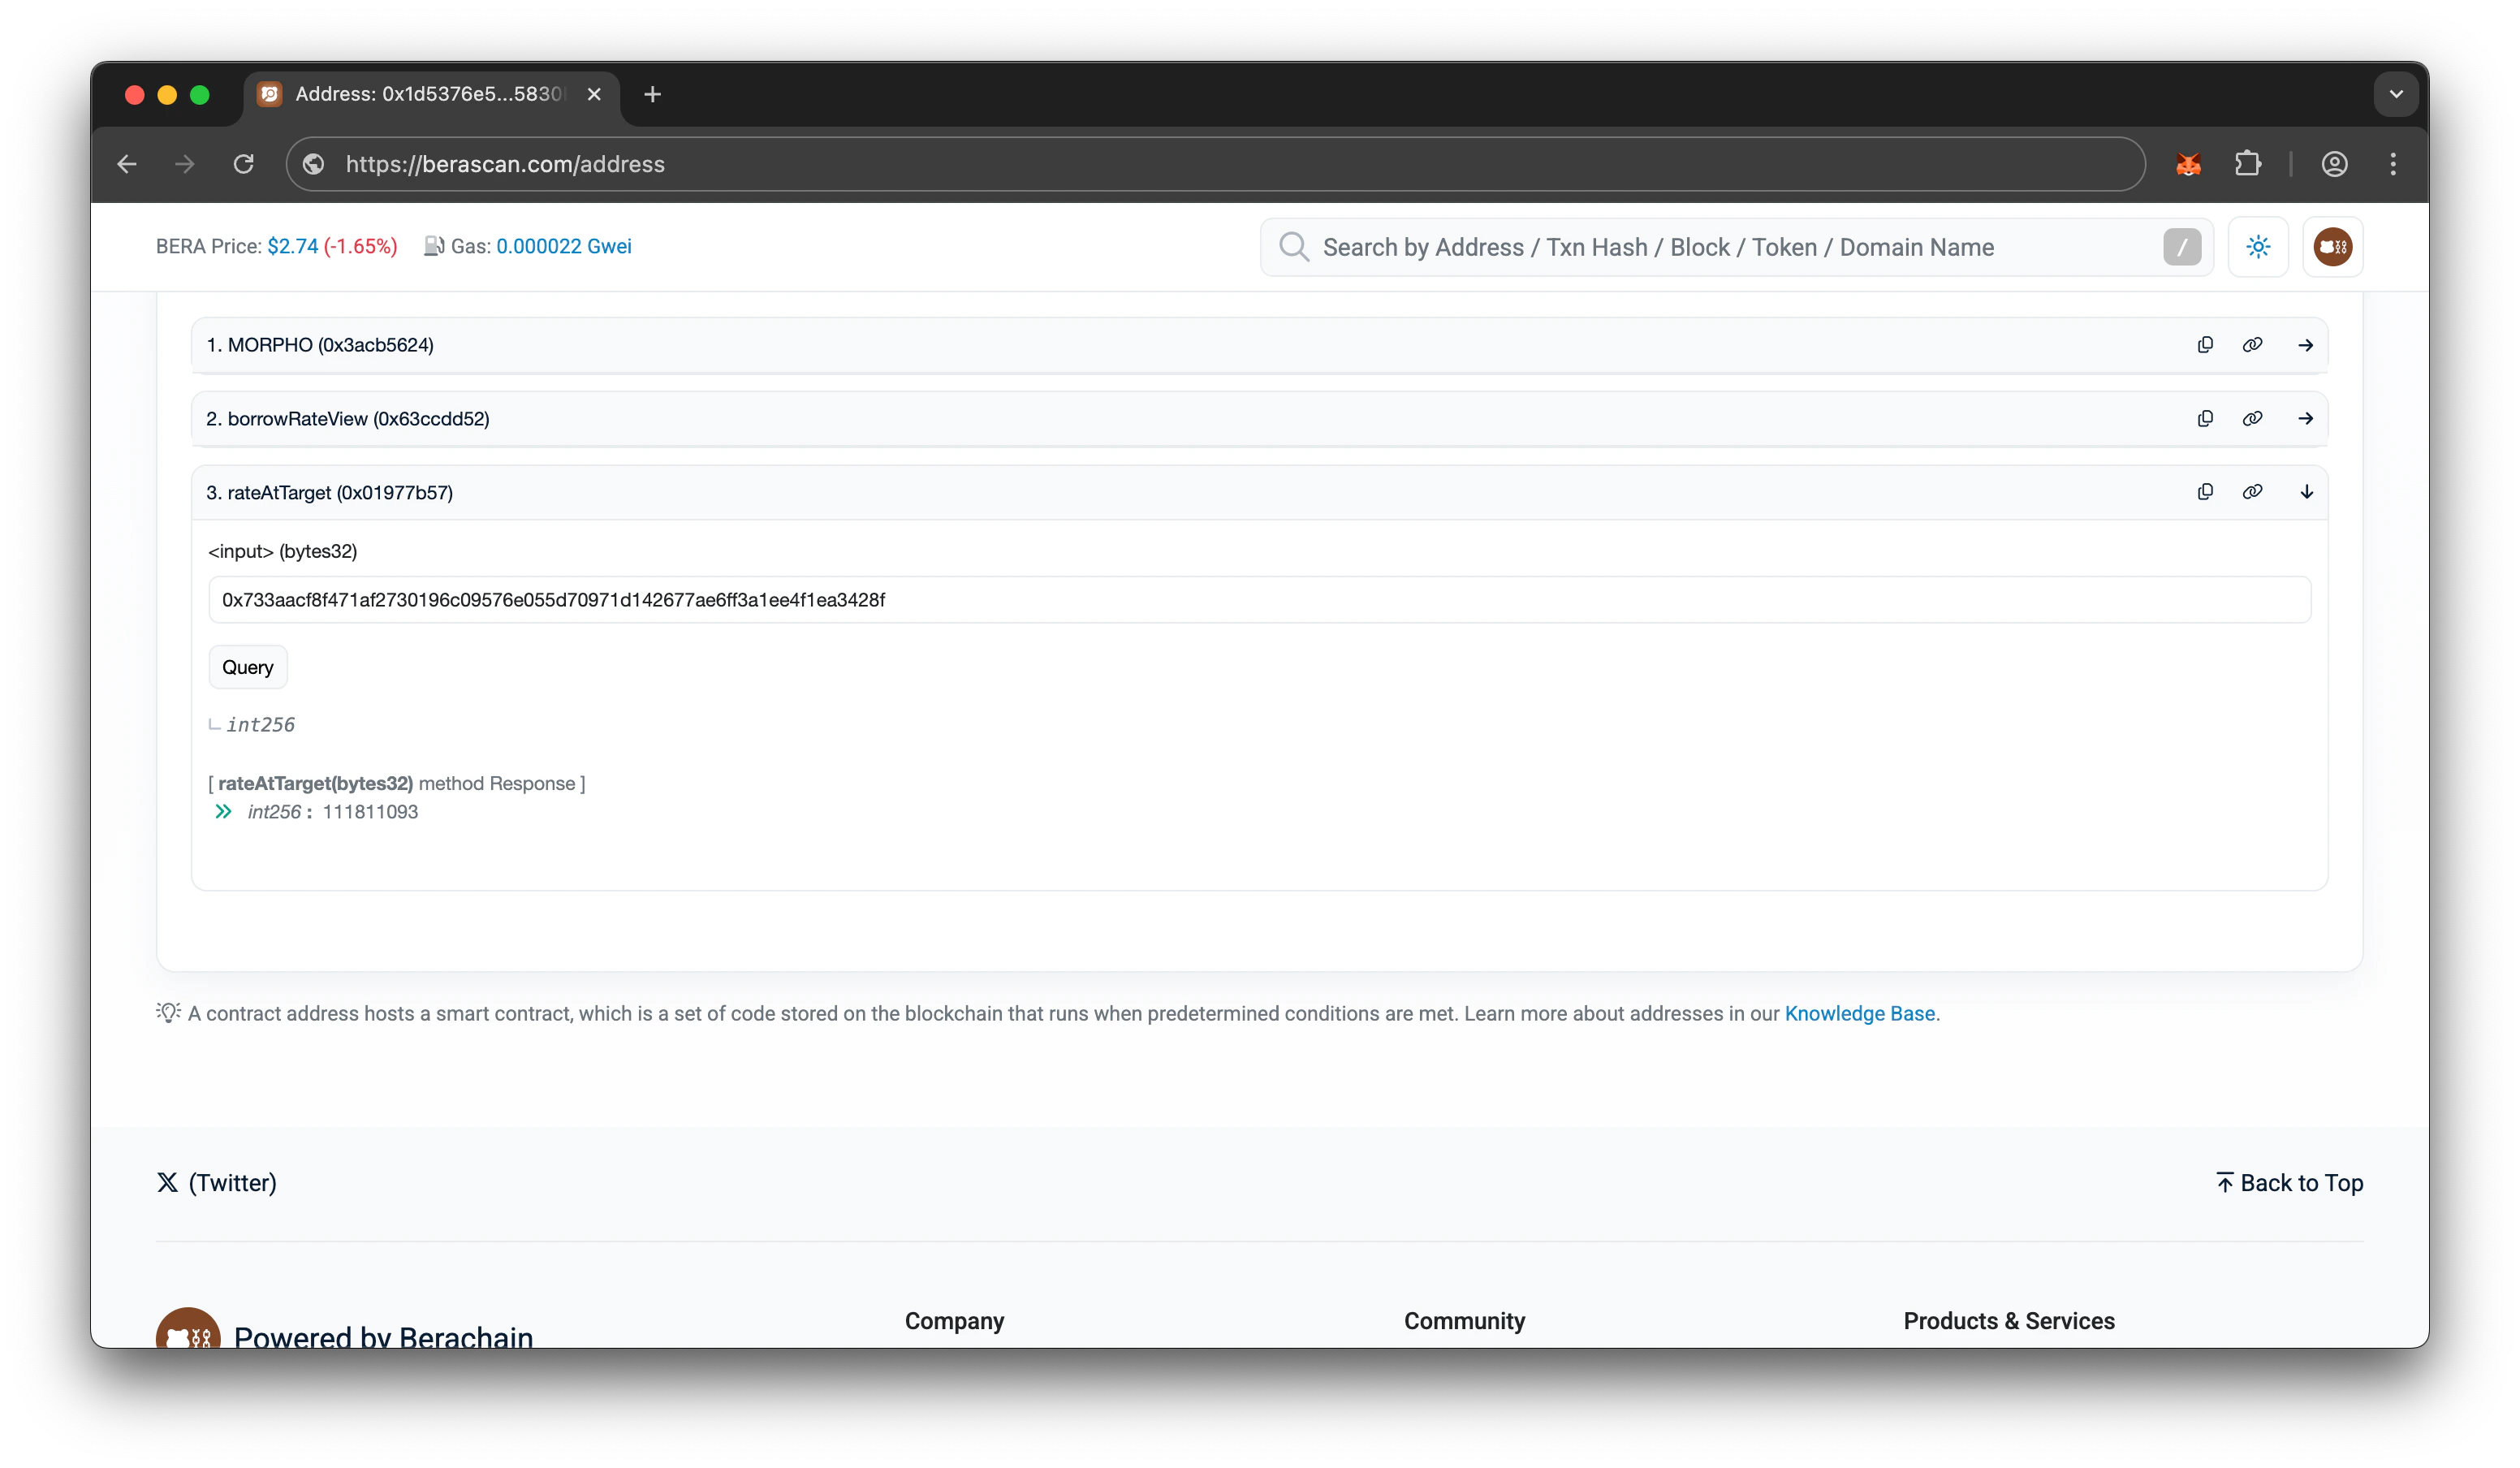Click the site info icon in address bar
The height and width of the screenshot is (1468, 2520).
314,164
